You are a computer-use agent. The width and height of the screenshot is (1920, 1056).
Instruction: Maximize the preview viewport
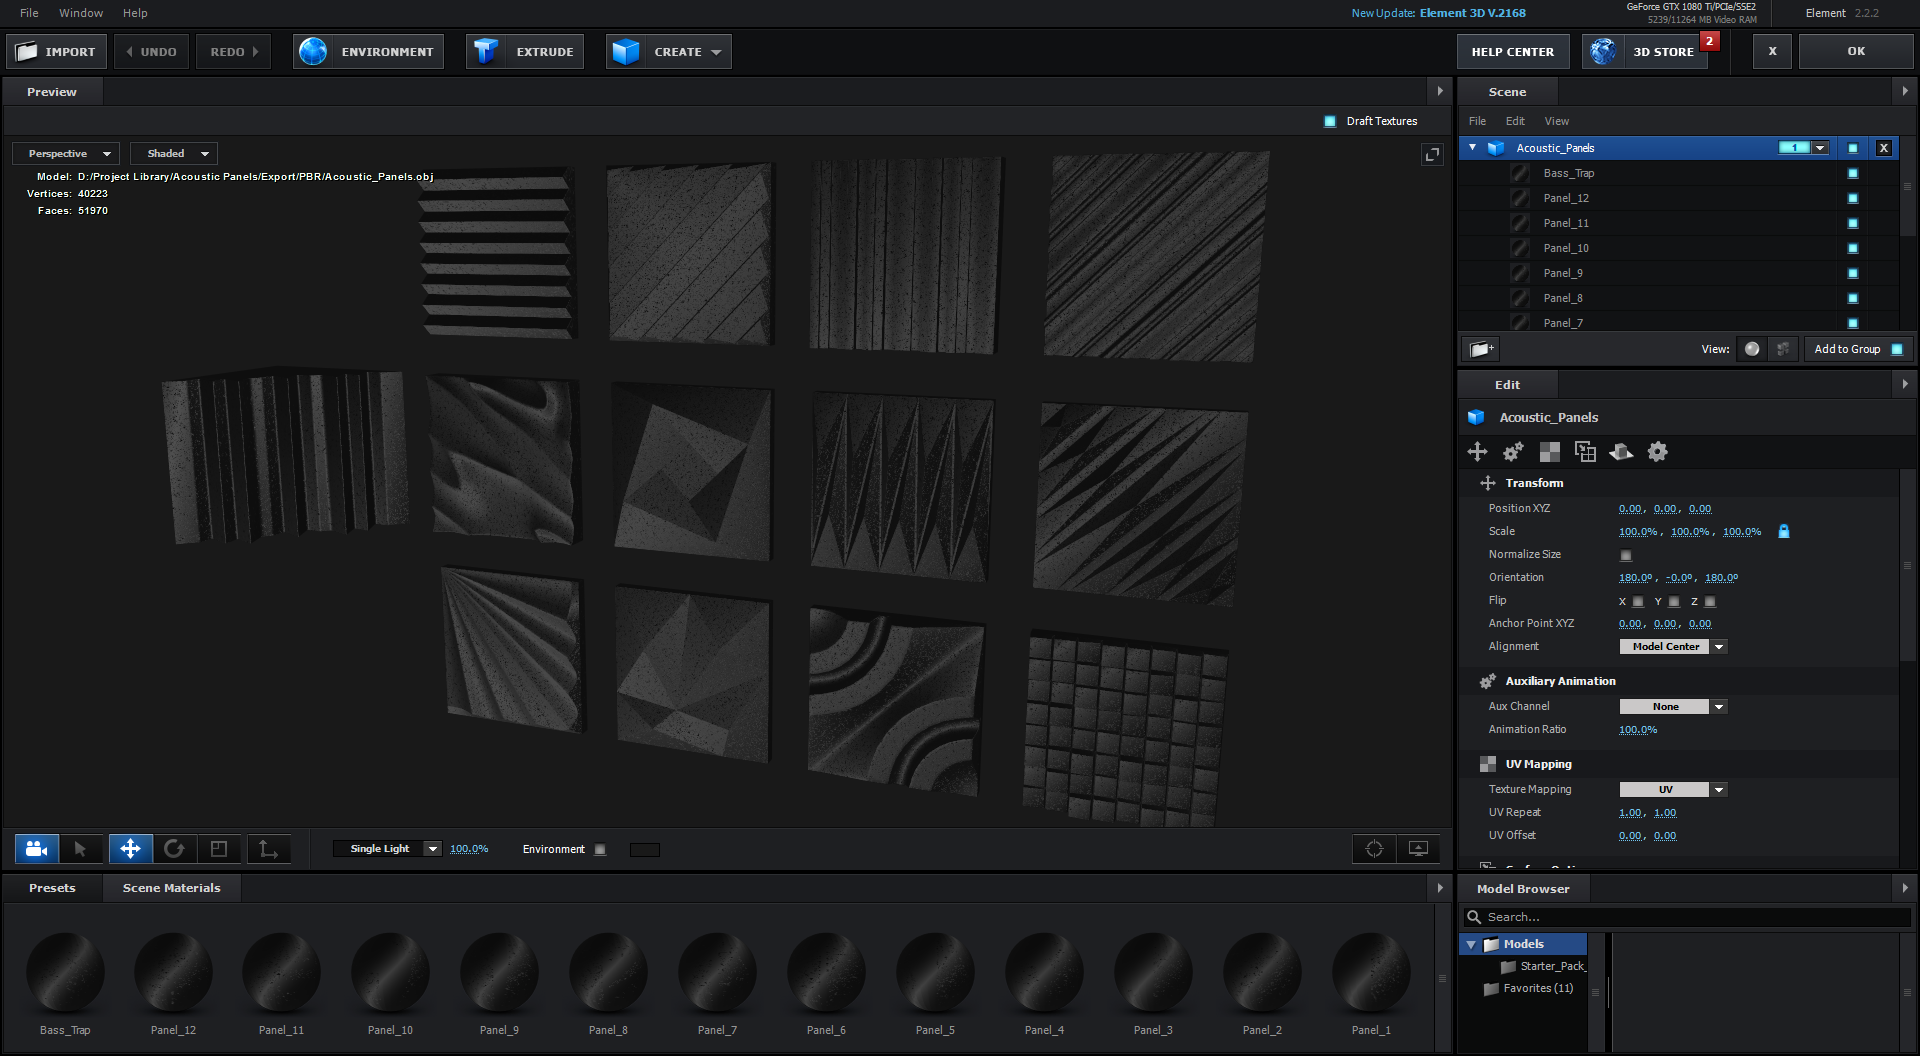[x=1432, y=154]
